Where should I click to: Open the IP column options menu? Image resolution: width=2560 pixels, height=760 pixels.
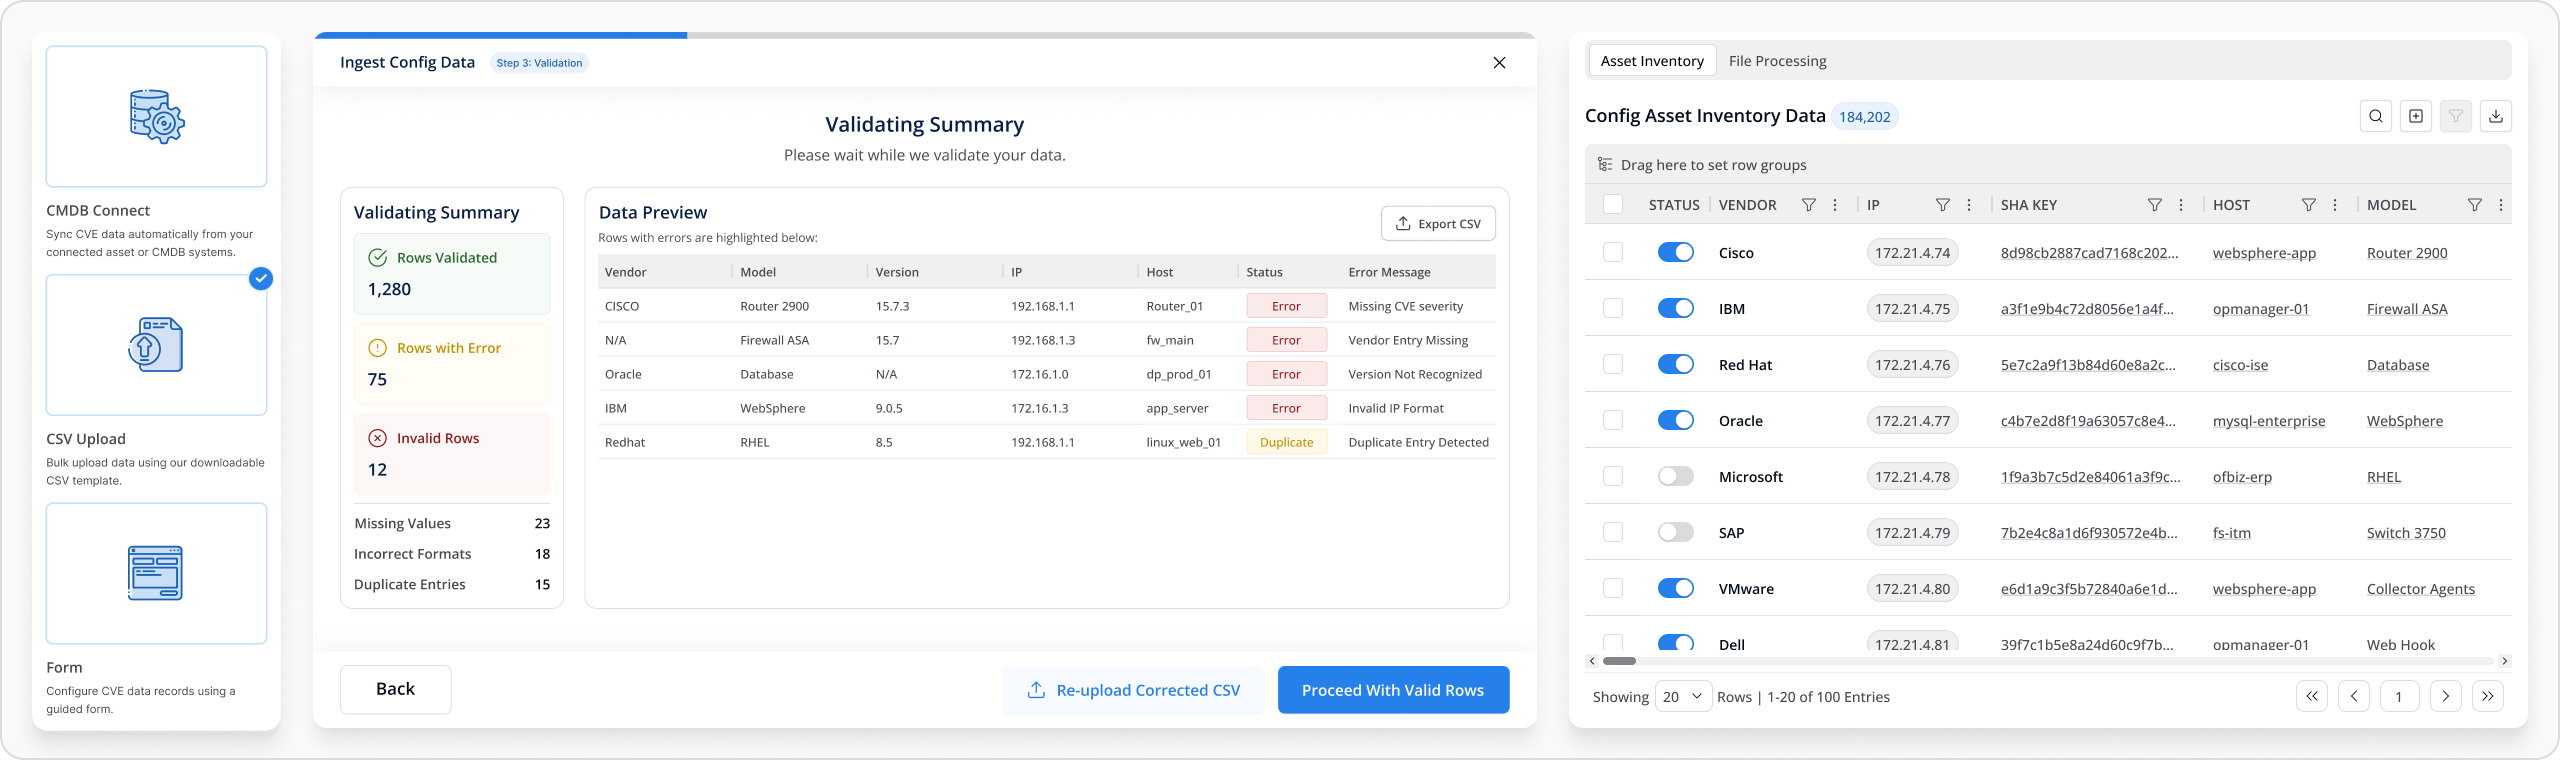click(1969, 205)
